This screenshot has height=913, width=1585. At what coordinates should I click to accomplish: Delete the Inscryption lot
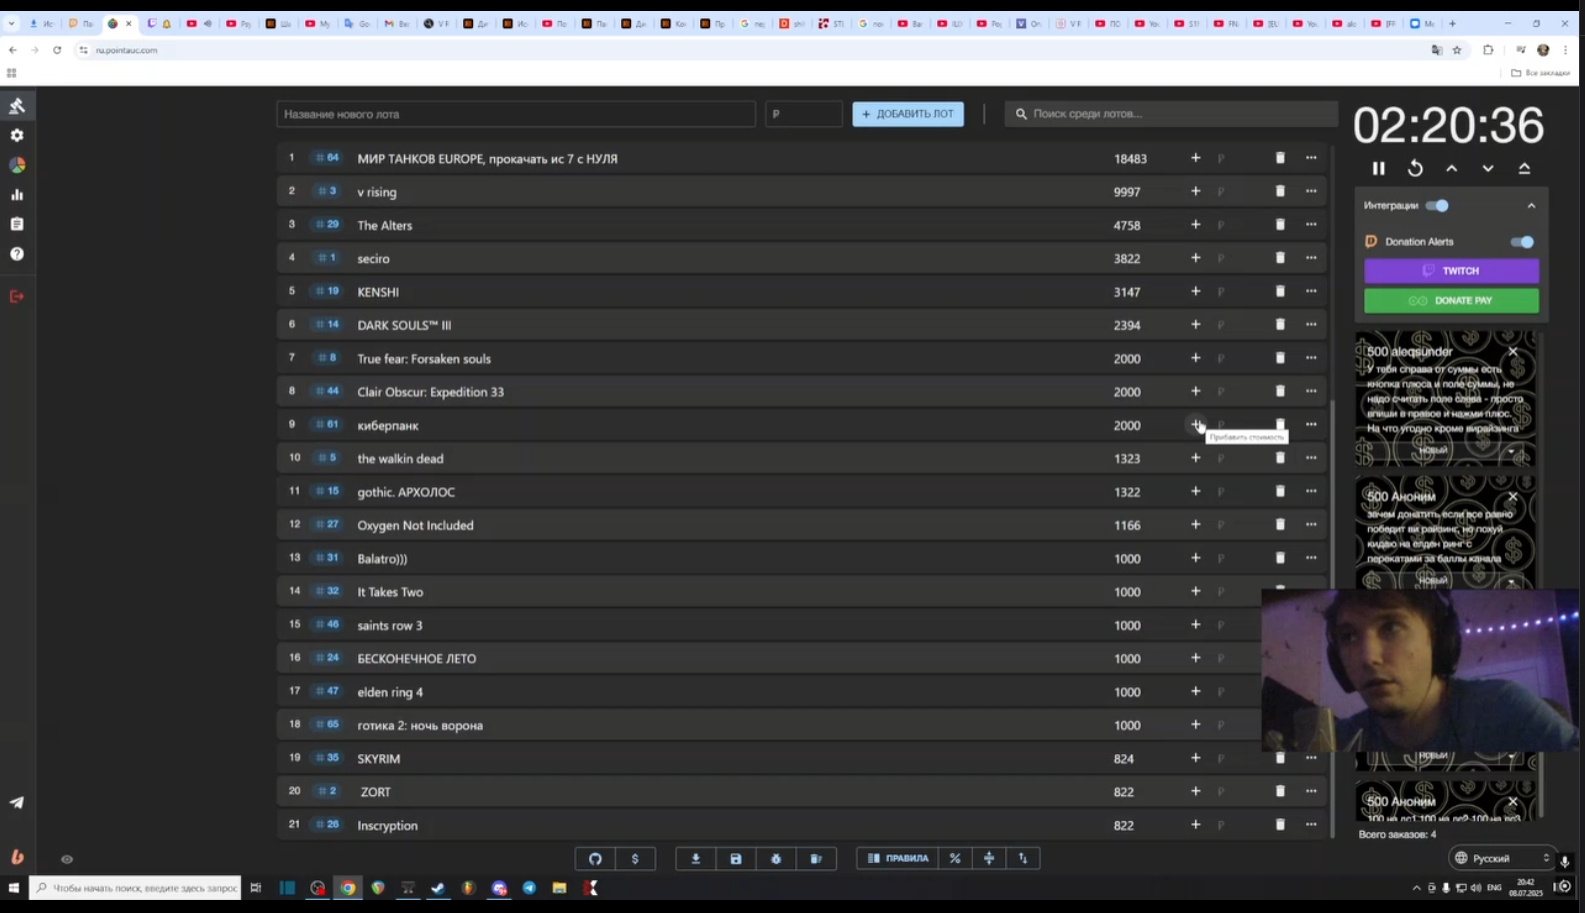(x=1280, y=825)
